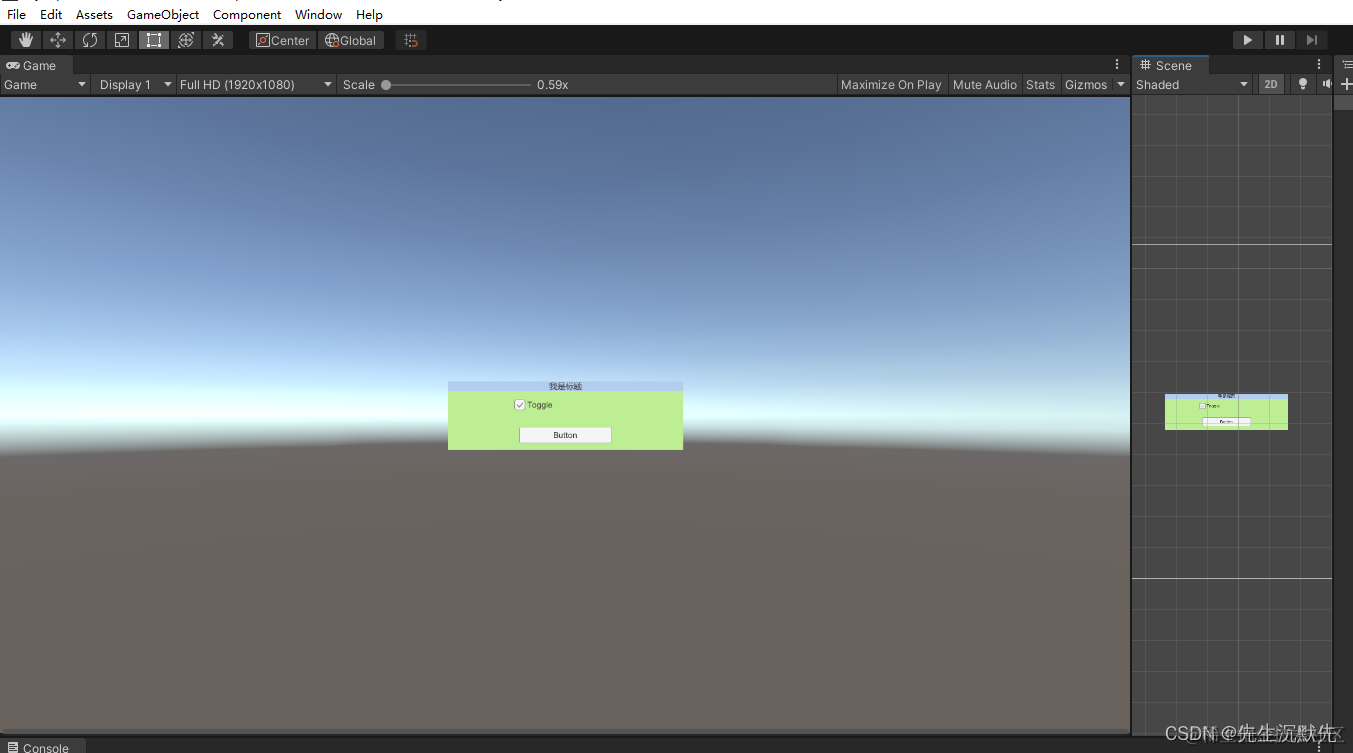Click the Game view Scale slider handle

pyautogui.click(x=386, y=85)
